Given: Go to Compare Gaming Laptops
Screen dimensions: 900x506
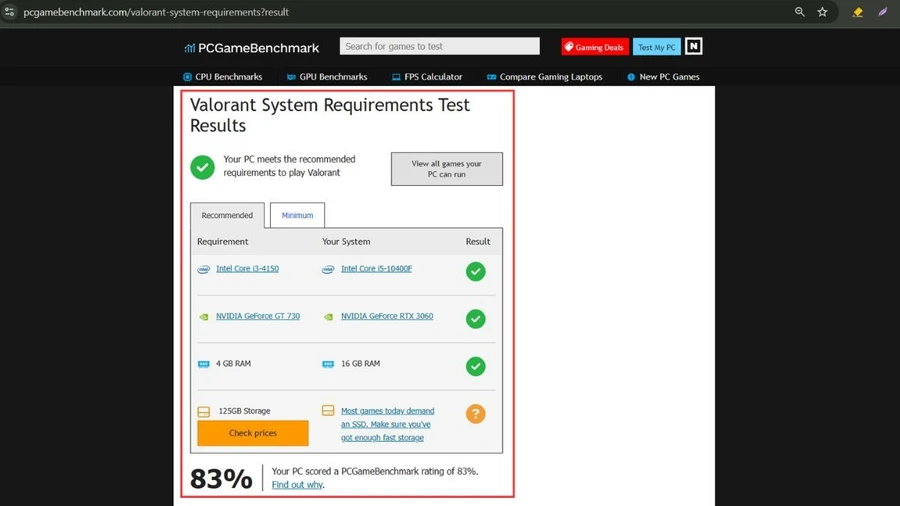Looking at the screenshot, I should tap(545, 77).
